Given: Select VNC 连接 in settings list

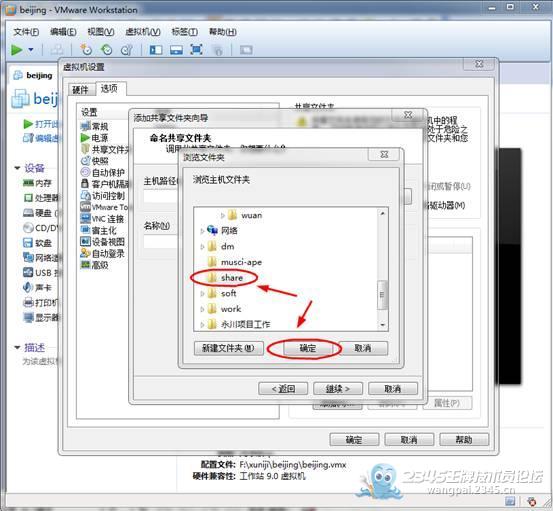Looking at the screenshot, I should click(102, 219).
